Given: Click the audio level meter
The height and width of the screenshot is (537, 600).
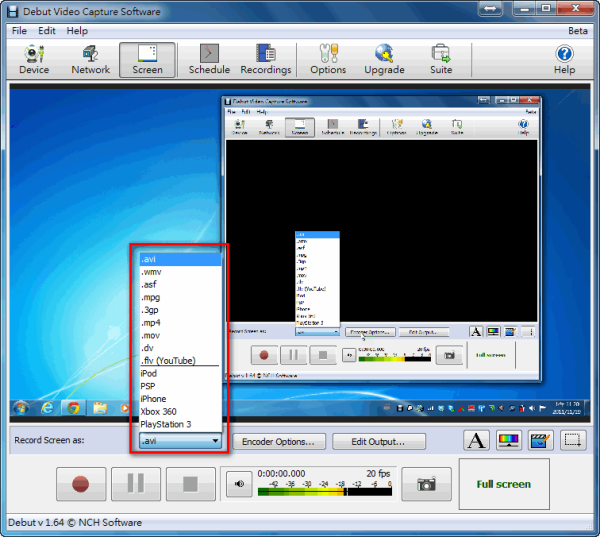Looking at the screenshot, I should [325, 491].
